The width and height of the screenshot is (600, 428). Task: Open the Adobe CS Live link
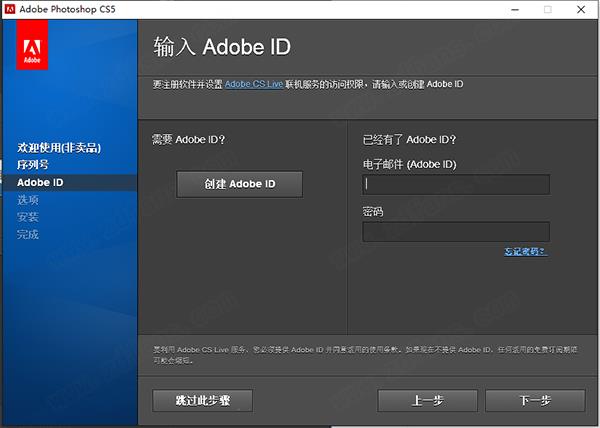tap(254, 84)
